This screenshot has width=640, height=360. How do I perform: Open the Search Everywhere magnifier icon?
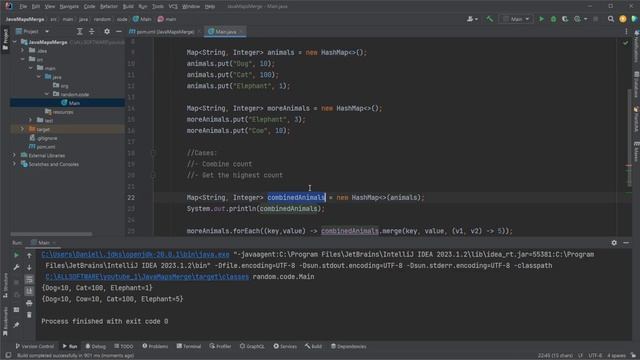611,19
